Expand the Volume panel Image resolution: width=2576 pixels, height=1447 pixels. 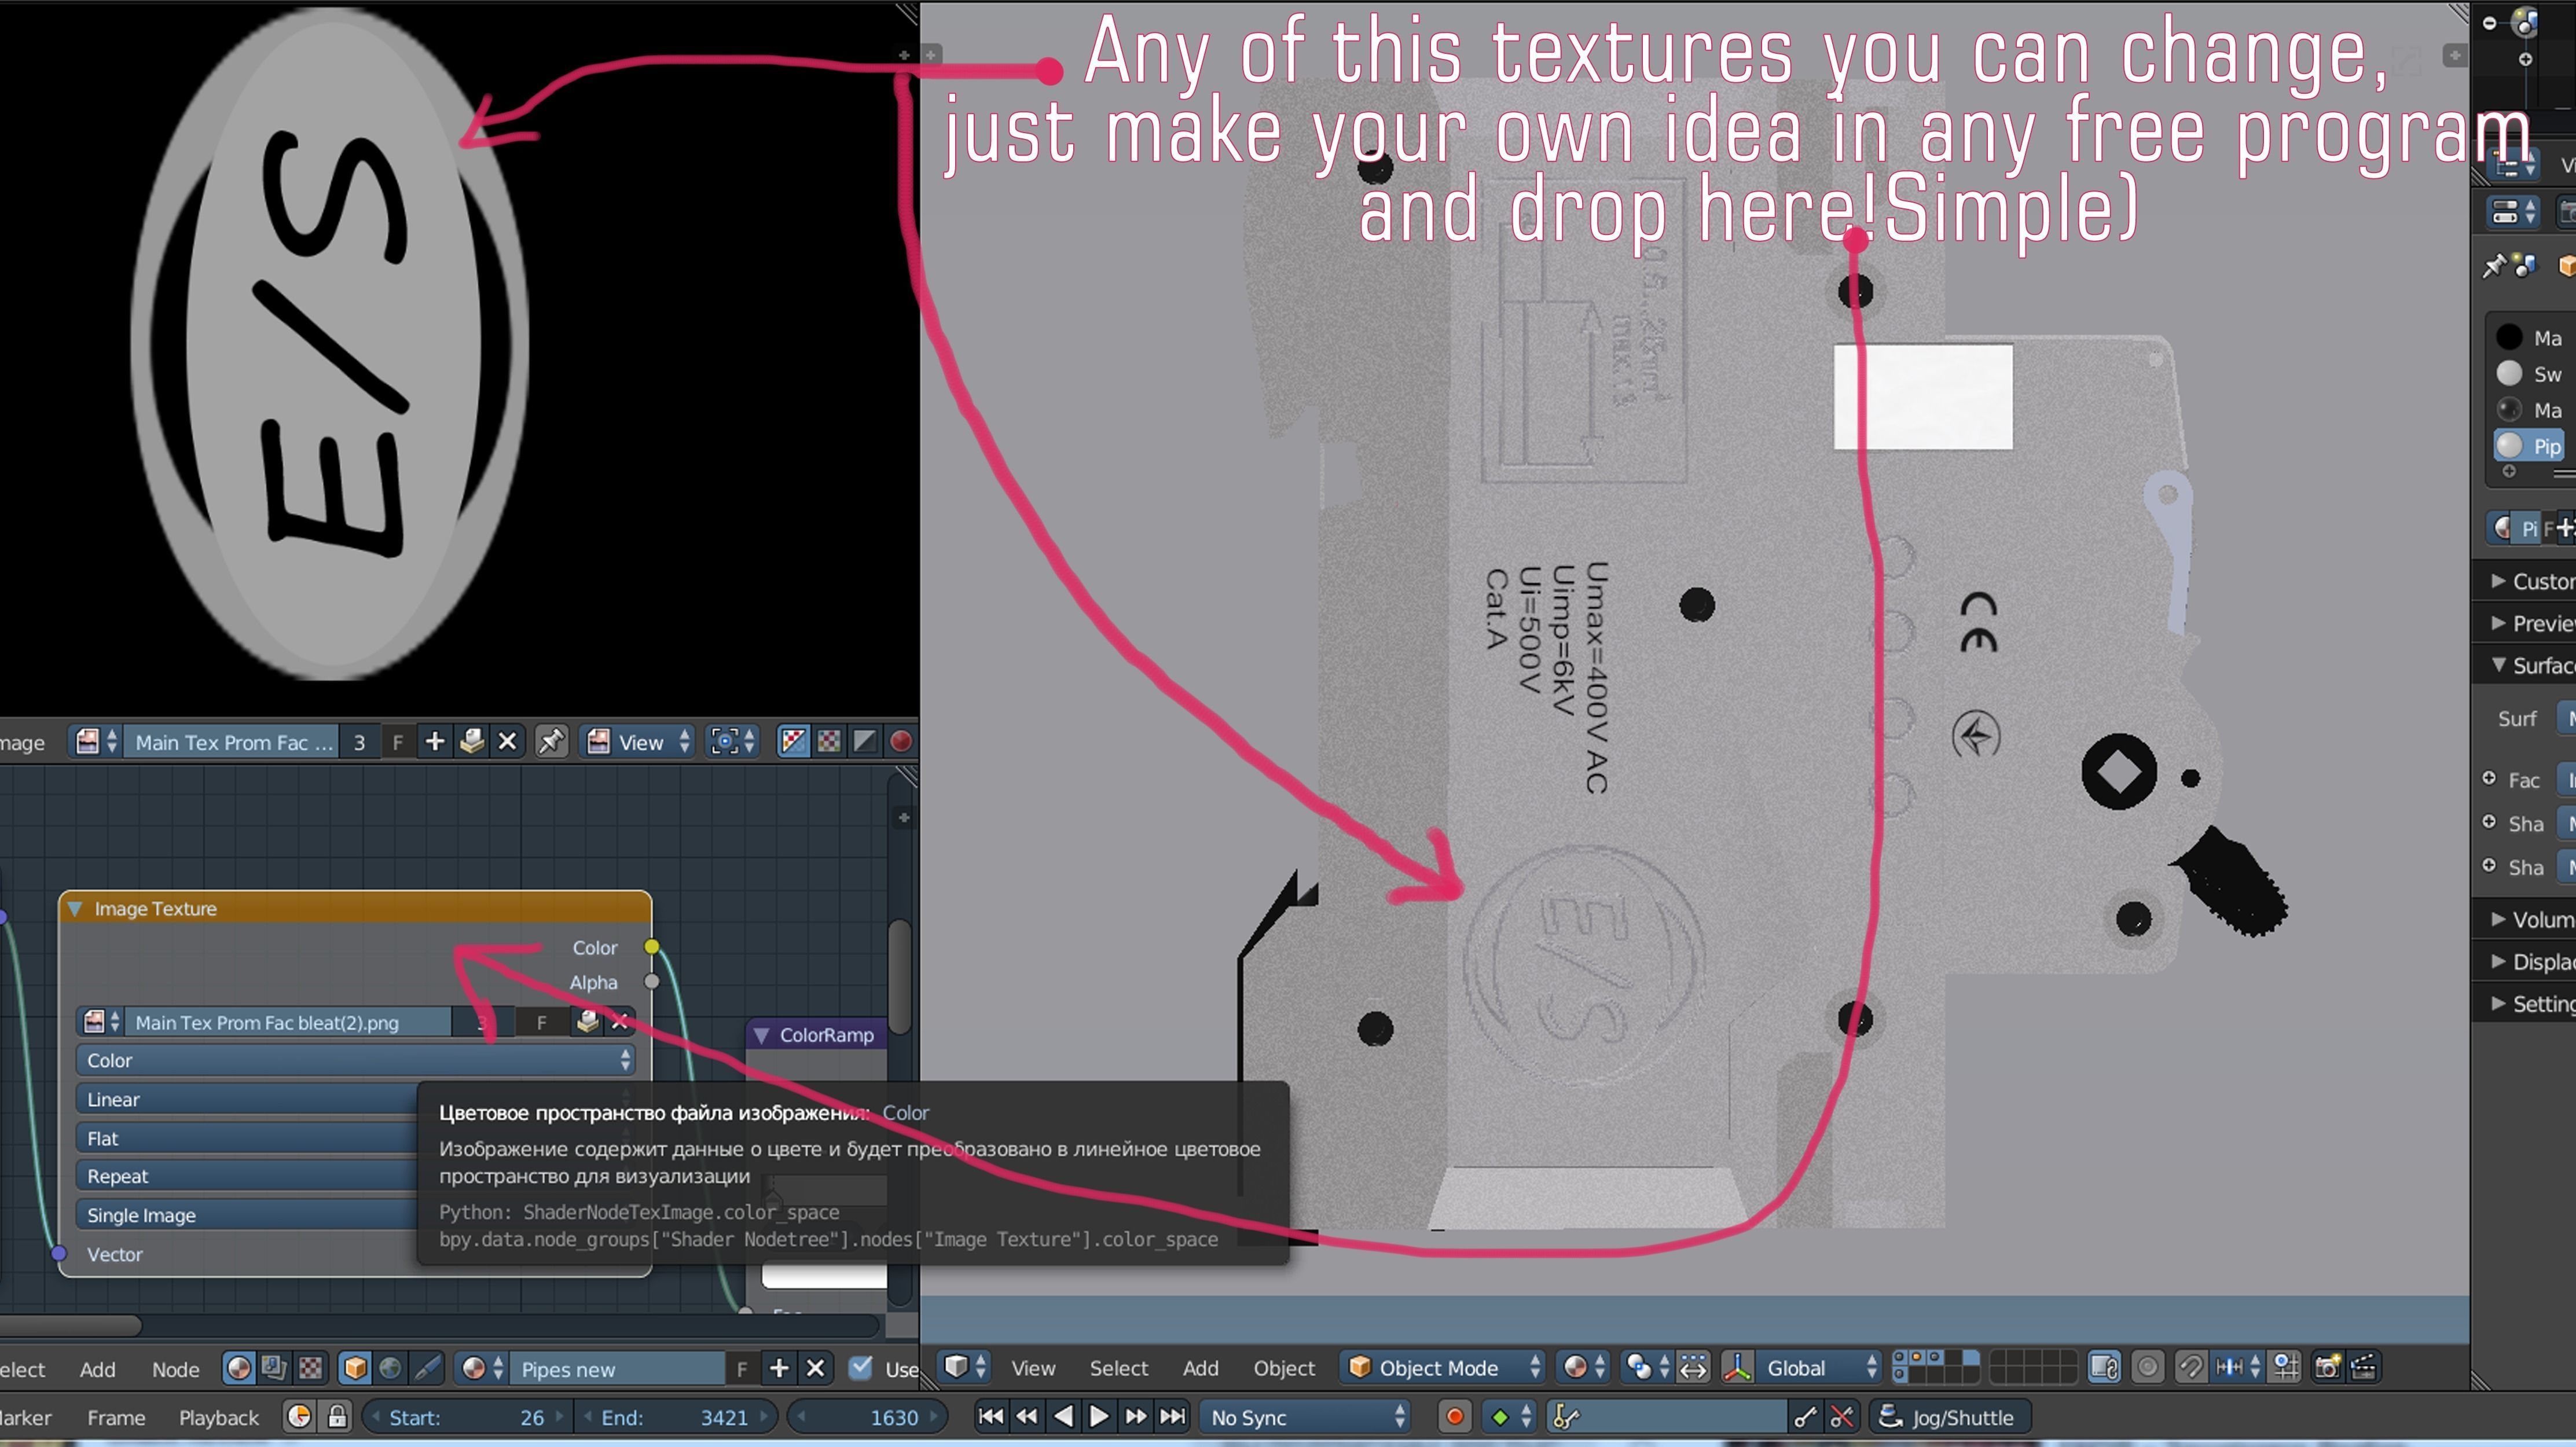coord(2530,919)
